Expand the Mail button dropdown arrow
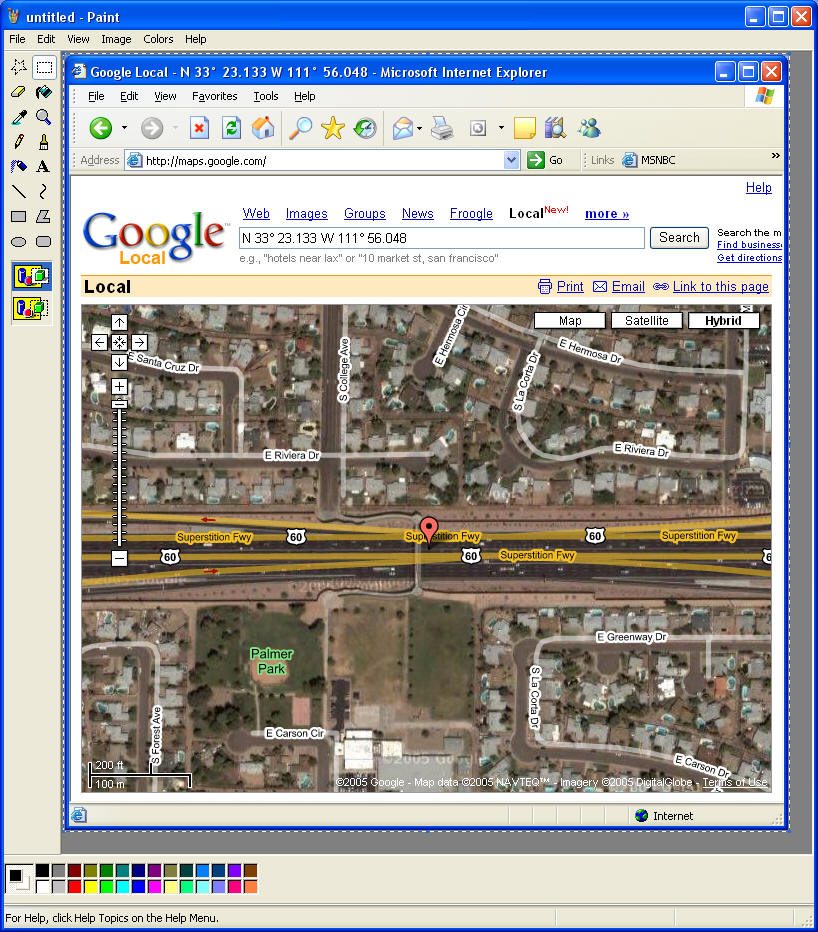The height and width of the screenshot is (932, 818). click(x=420, y=128)
